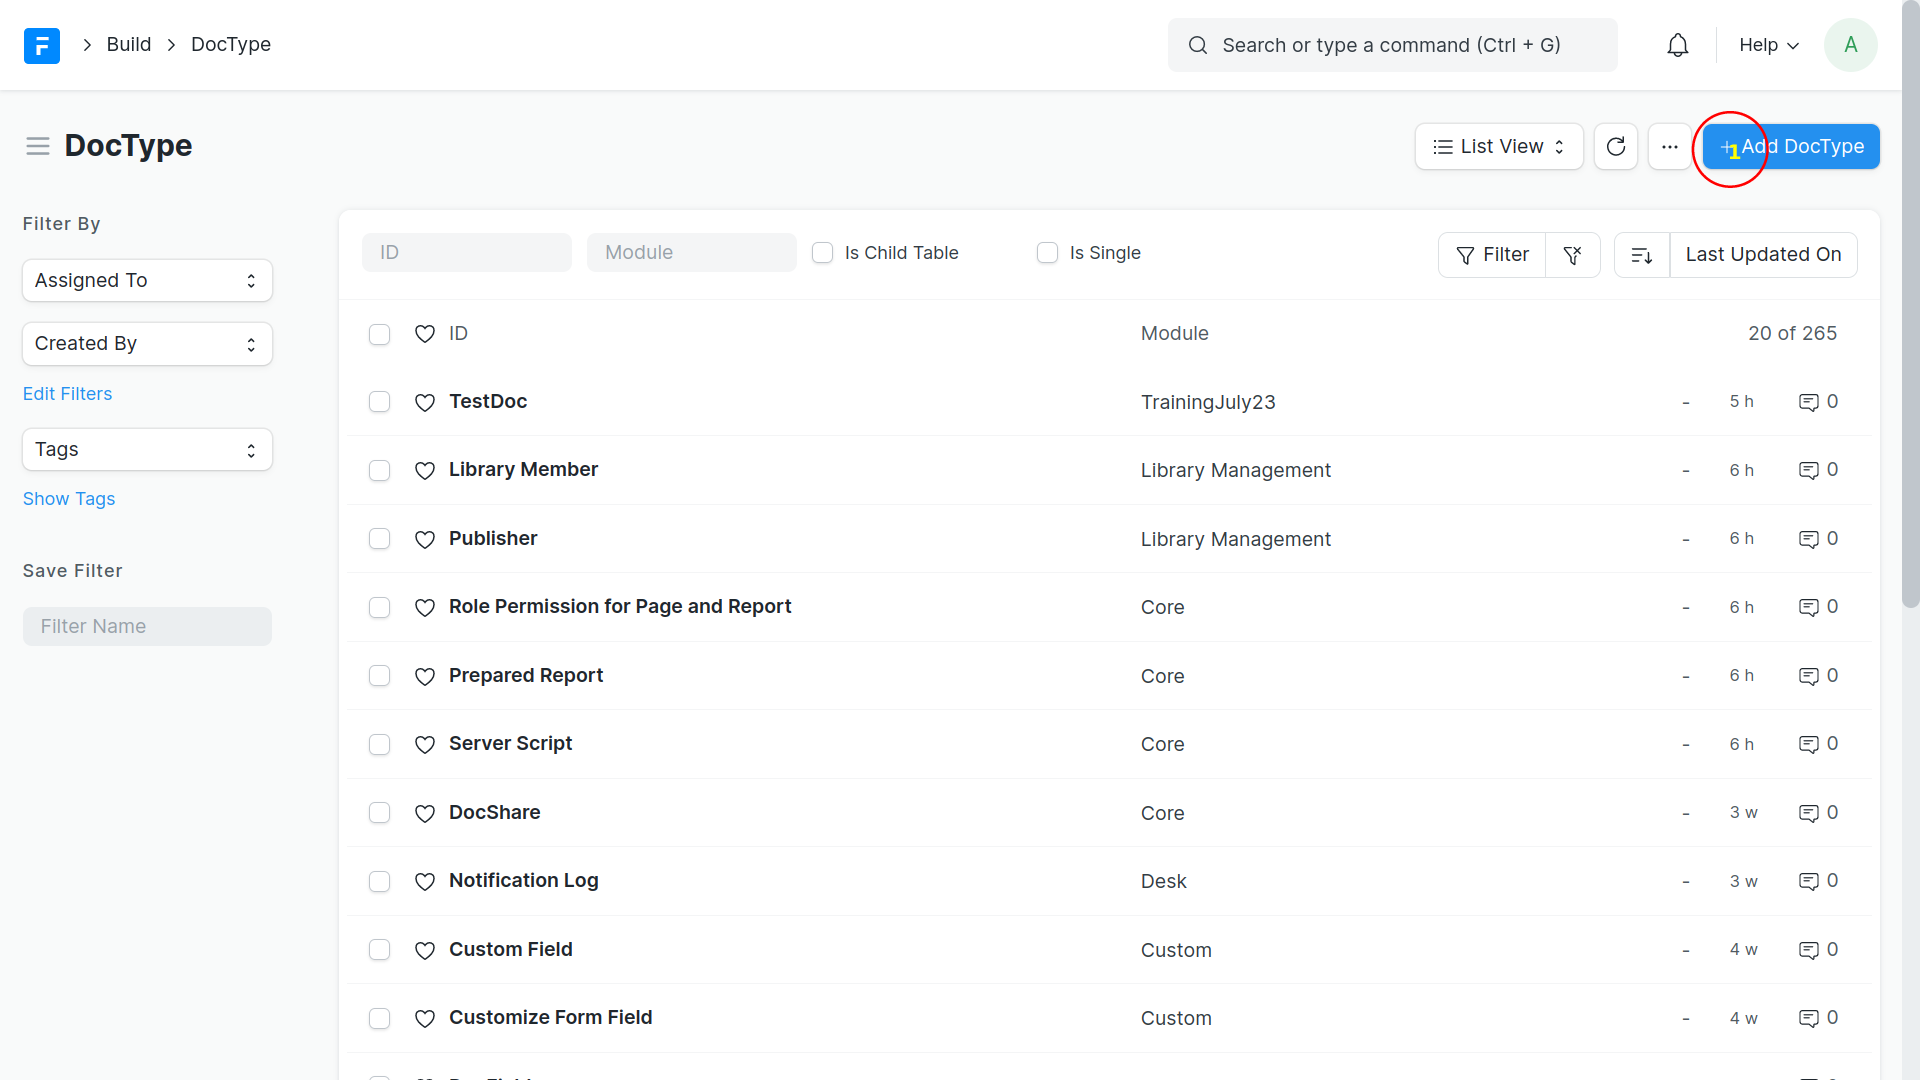1920x1080 pixels.
Task: Go to Build breadcrumb
Action: (128, 45)
